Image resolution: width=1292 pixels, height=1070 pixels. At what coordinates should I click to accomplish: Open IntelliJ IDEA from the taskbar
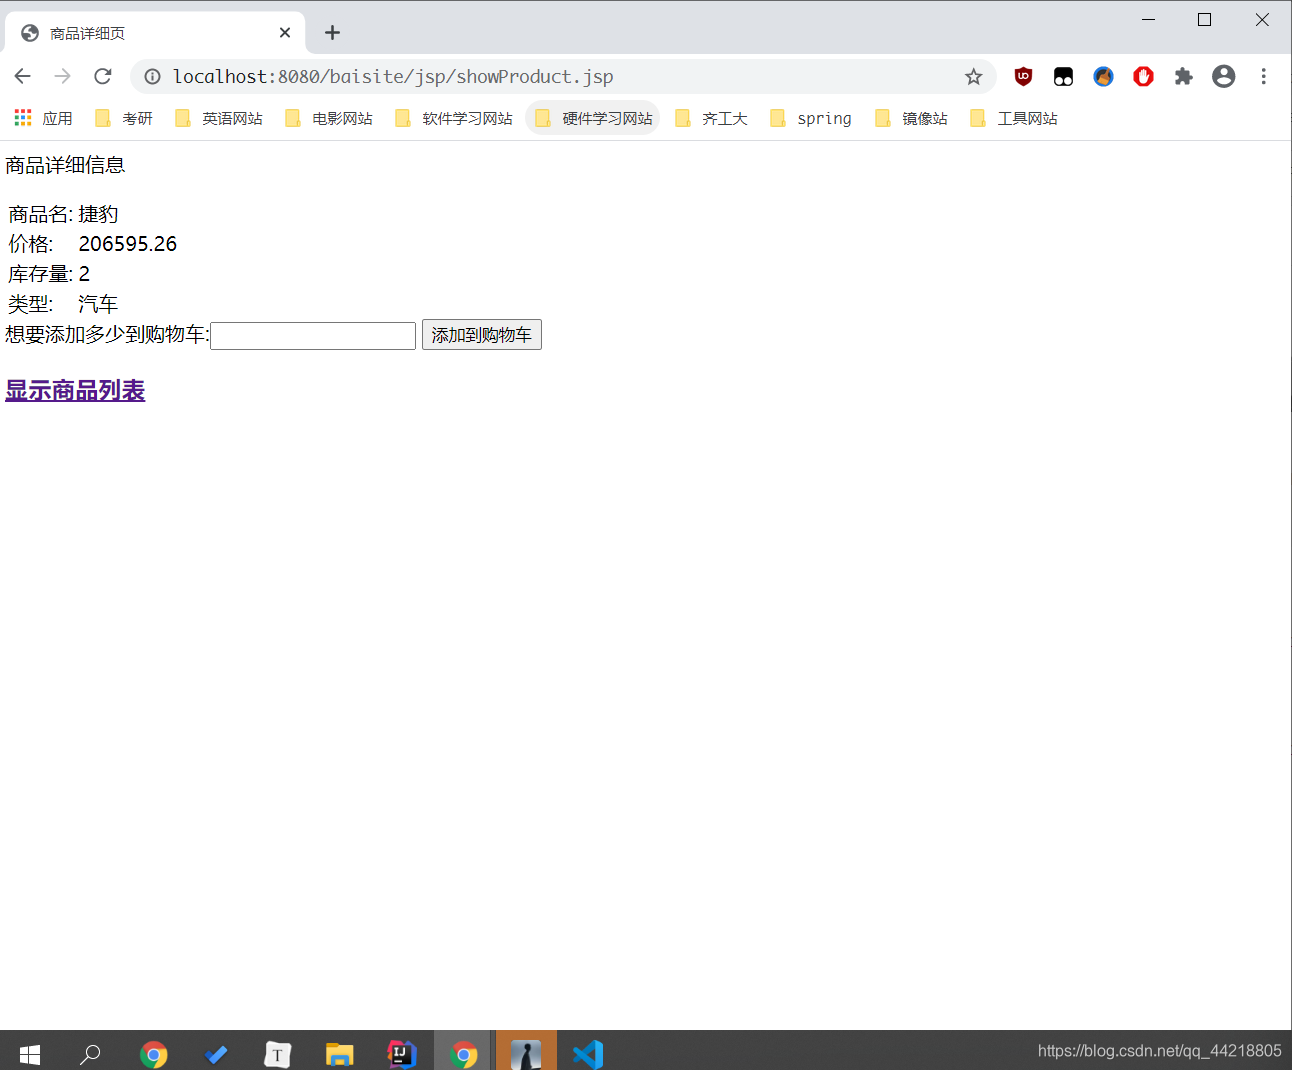coord(402,1054)
